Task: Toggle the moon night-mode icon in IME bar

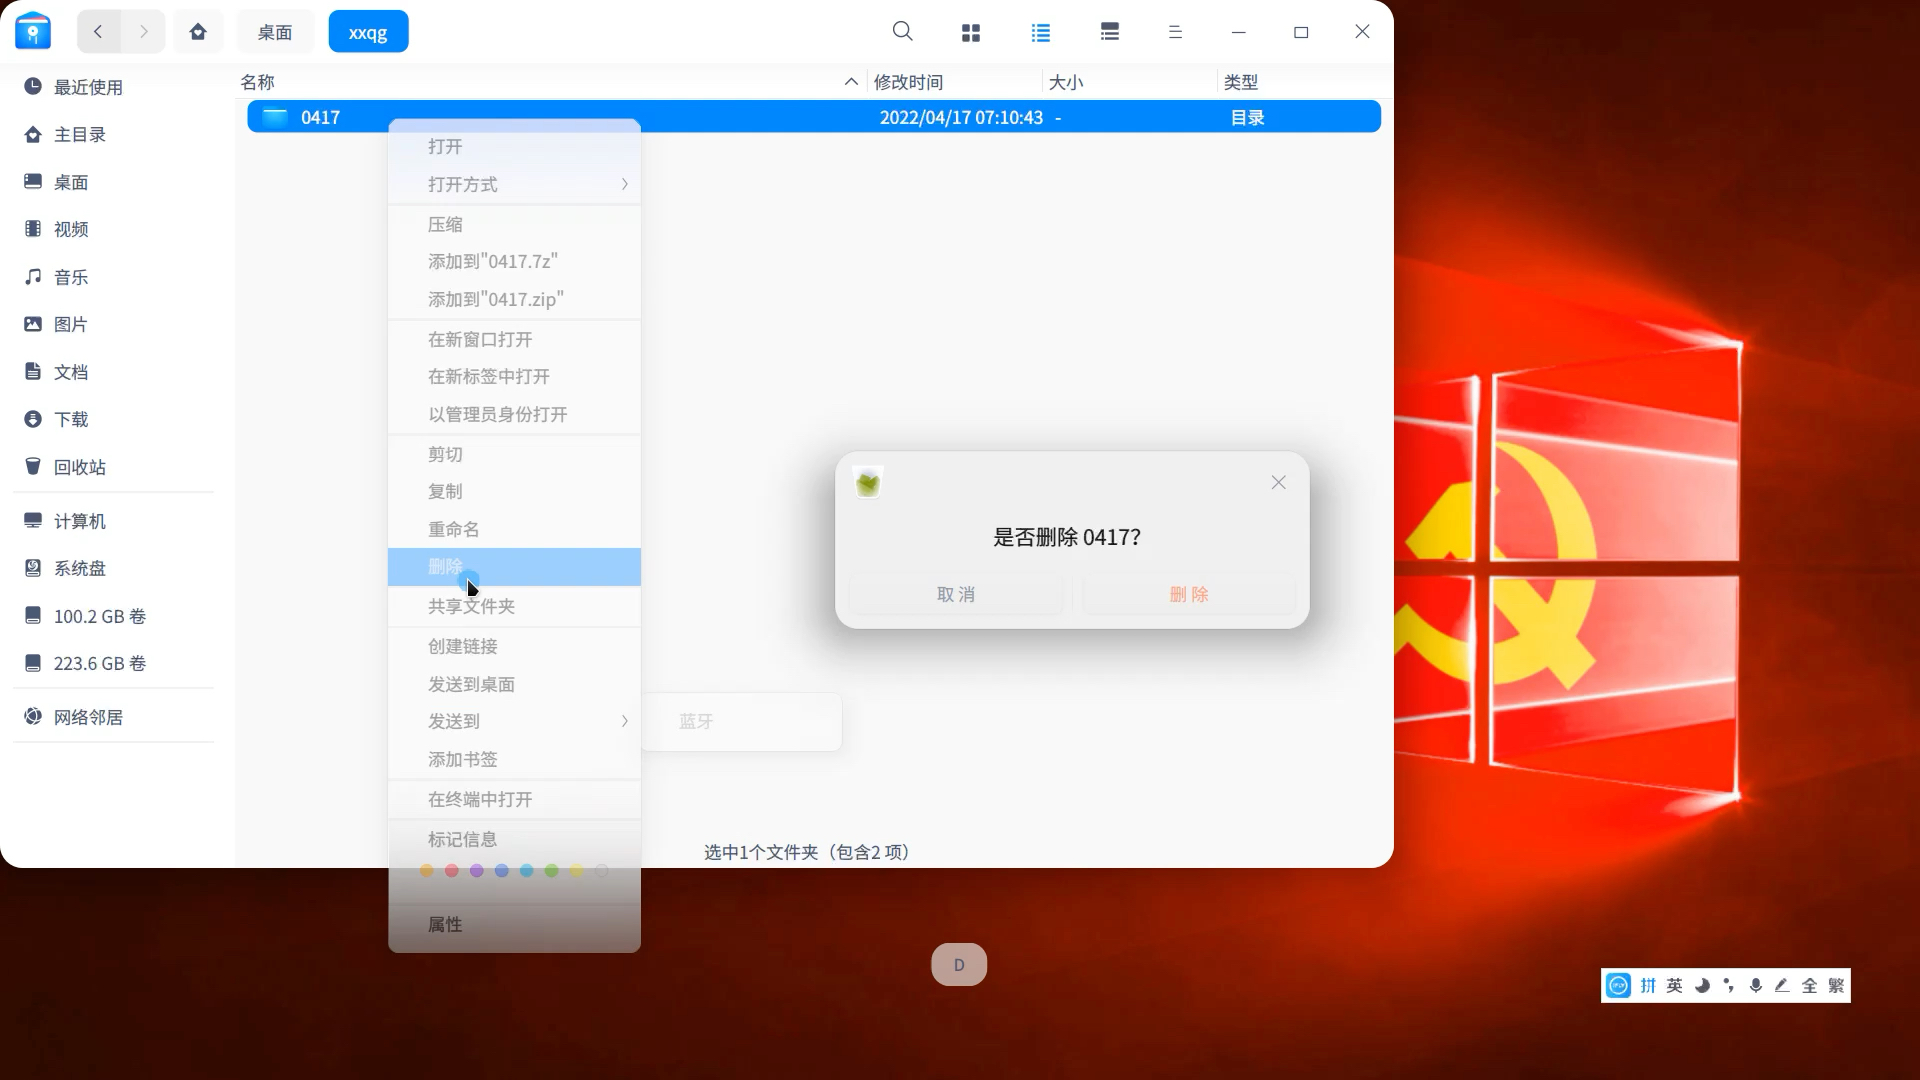Action: click(x=1702, y=986)
